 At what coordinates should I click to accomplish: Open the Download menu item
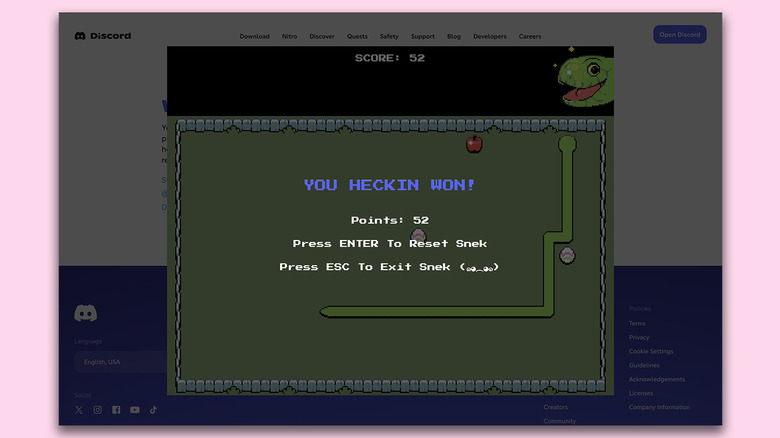[254, 36]
